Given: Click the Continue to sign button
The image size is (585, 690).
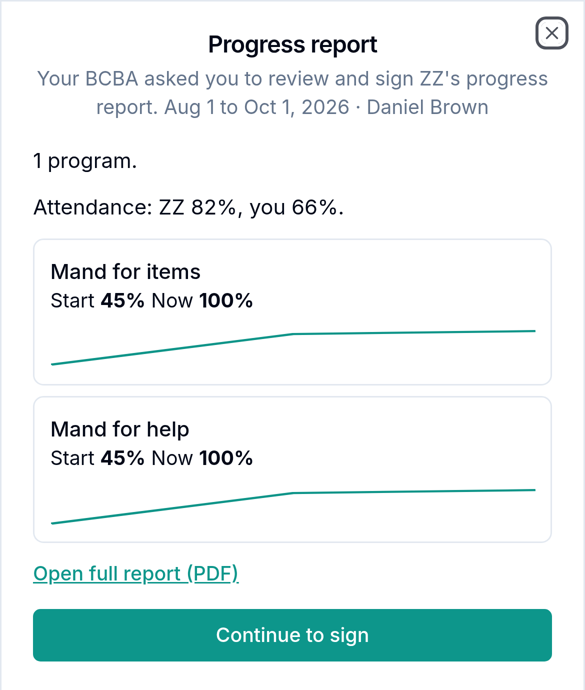Looking at the screenshot, I should [292, 635].
